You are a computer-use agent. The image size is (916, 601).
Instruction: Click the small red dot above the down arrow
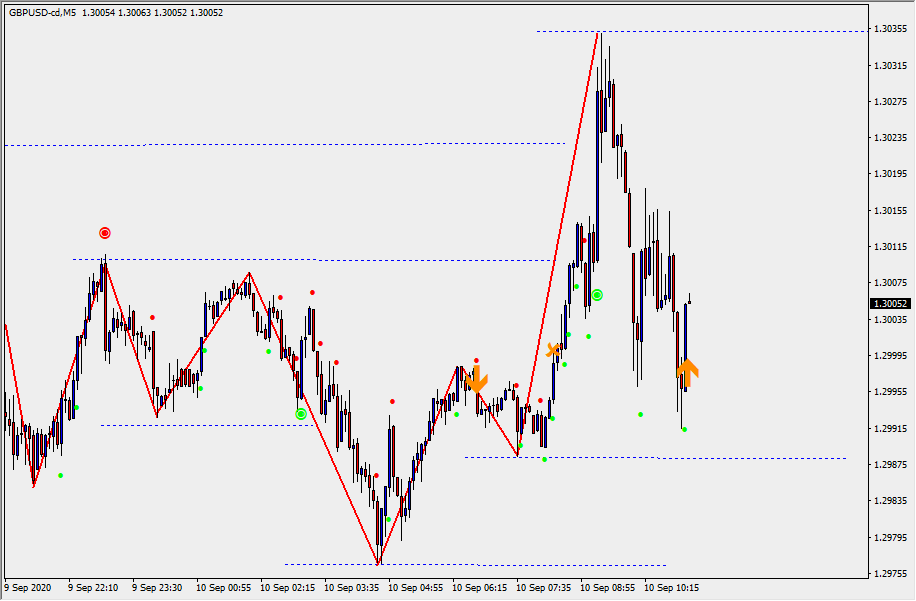(x=476, y=360)
